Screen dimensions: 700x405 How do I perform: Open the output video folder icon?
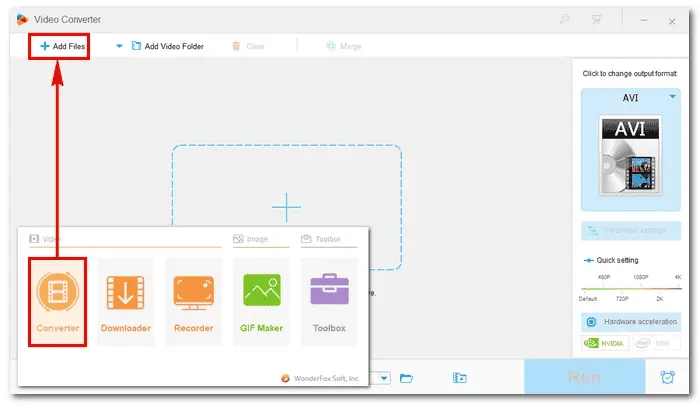(x=459, y=378)
